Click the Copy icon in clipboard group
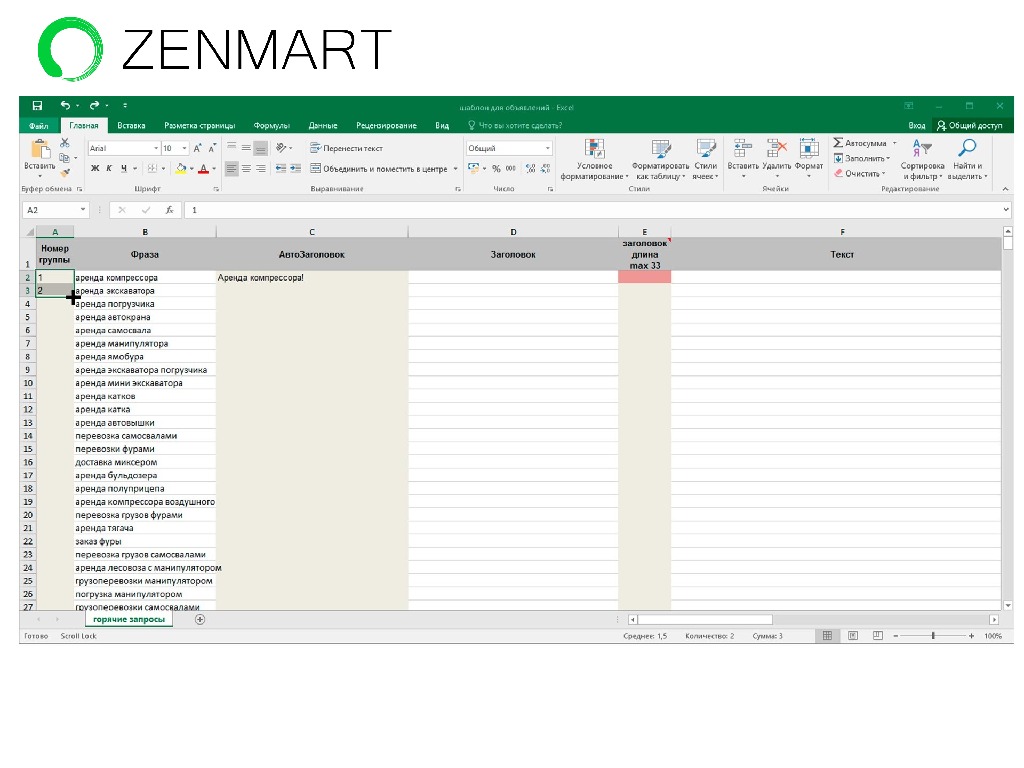Viewport: 1024px width, 768px height. [x=64, y=158]
